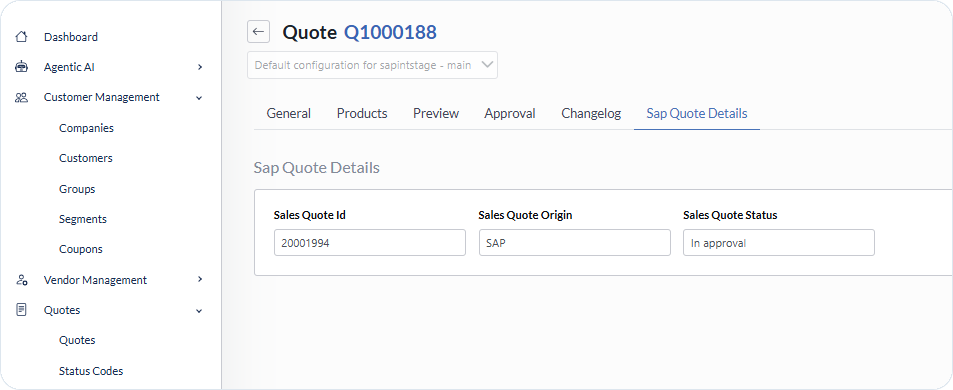
Task: Click the Sales Quote Status field
Action: pyautogui.click(x=779, y=242)
